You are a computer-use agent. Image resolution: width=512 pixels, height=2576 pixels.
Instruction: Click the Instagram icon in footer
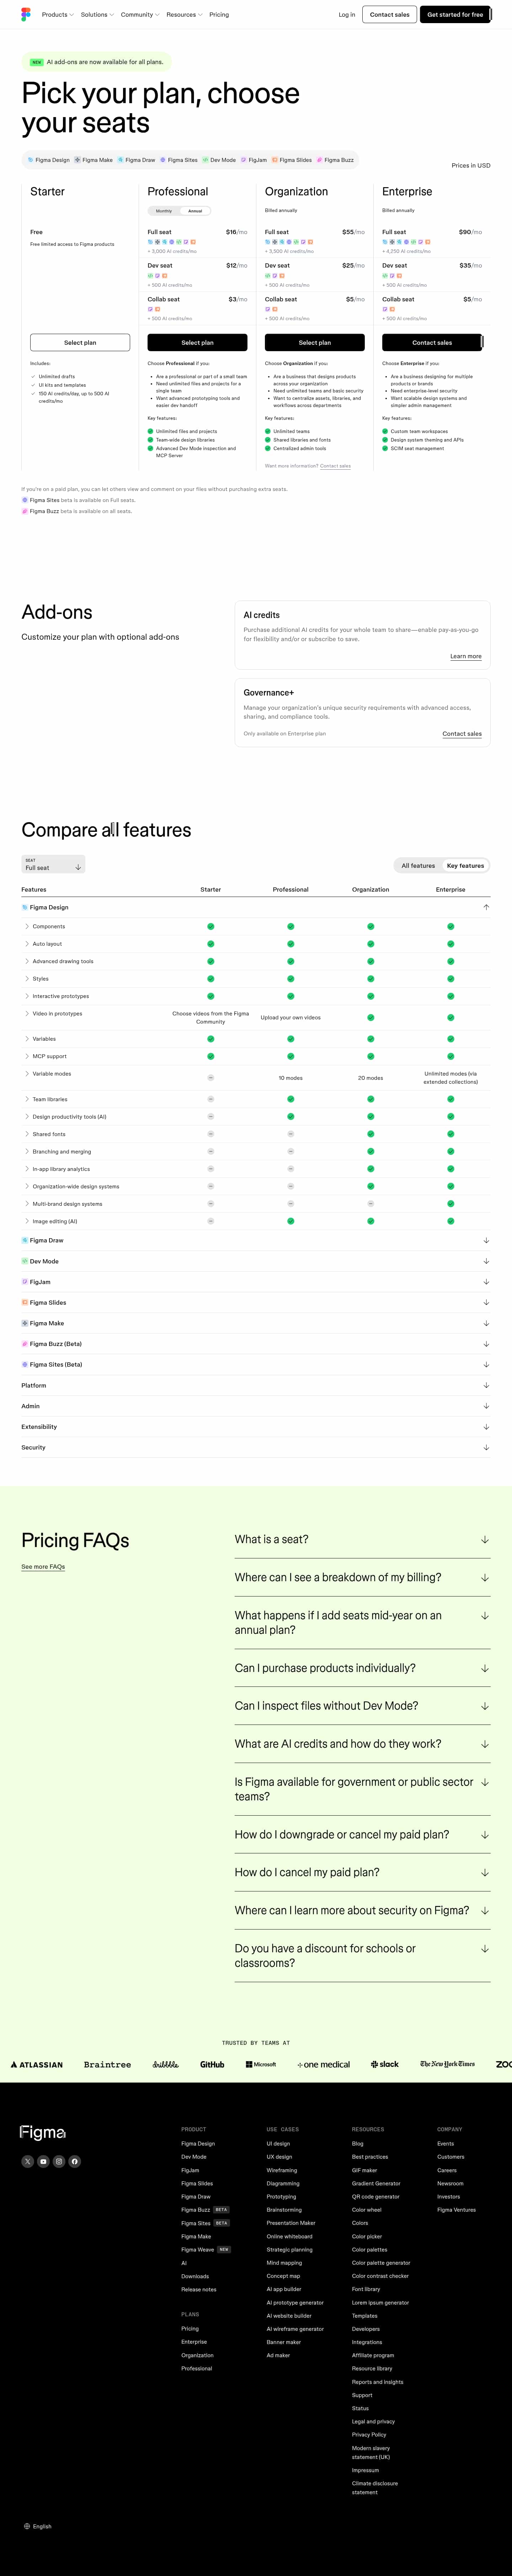click(59, 2161)
